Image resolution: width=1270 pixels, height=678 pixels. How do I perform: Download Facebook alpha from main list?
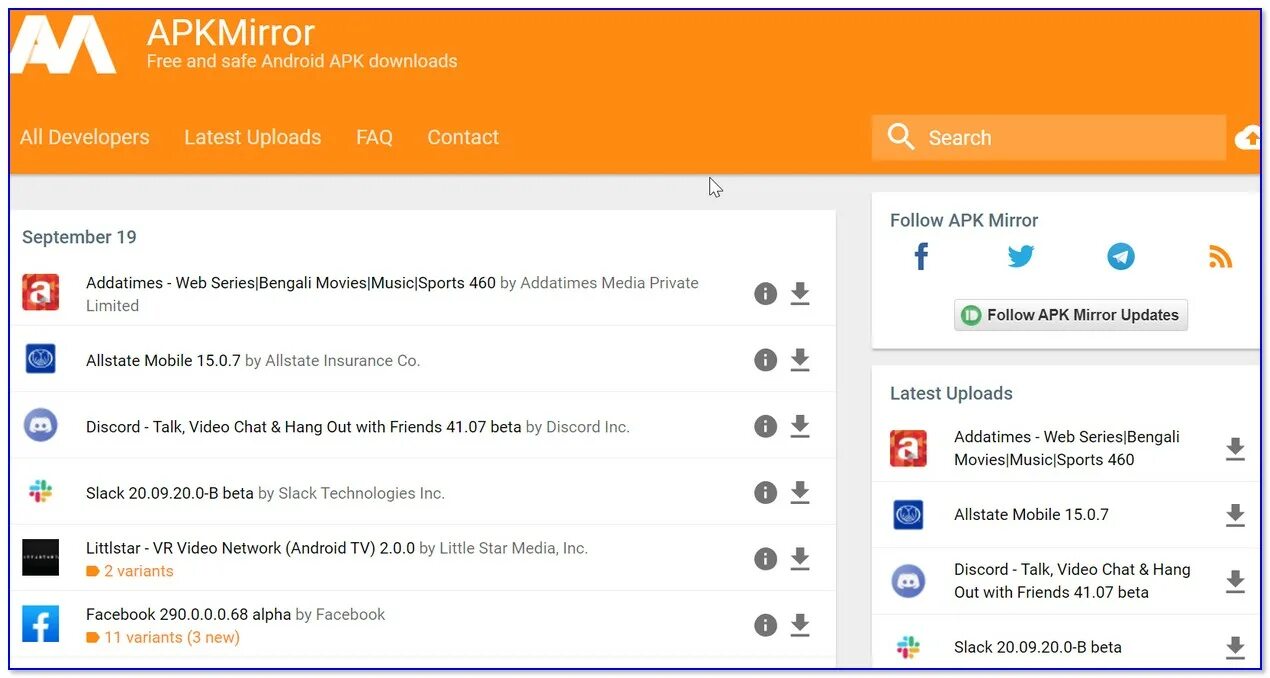(800, 625)
